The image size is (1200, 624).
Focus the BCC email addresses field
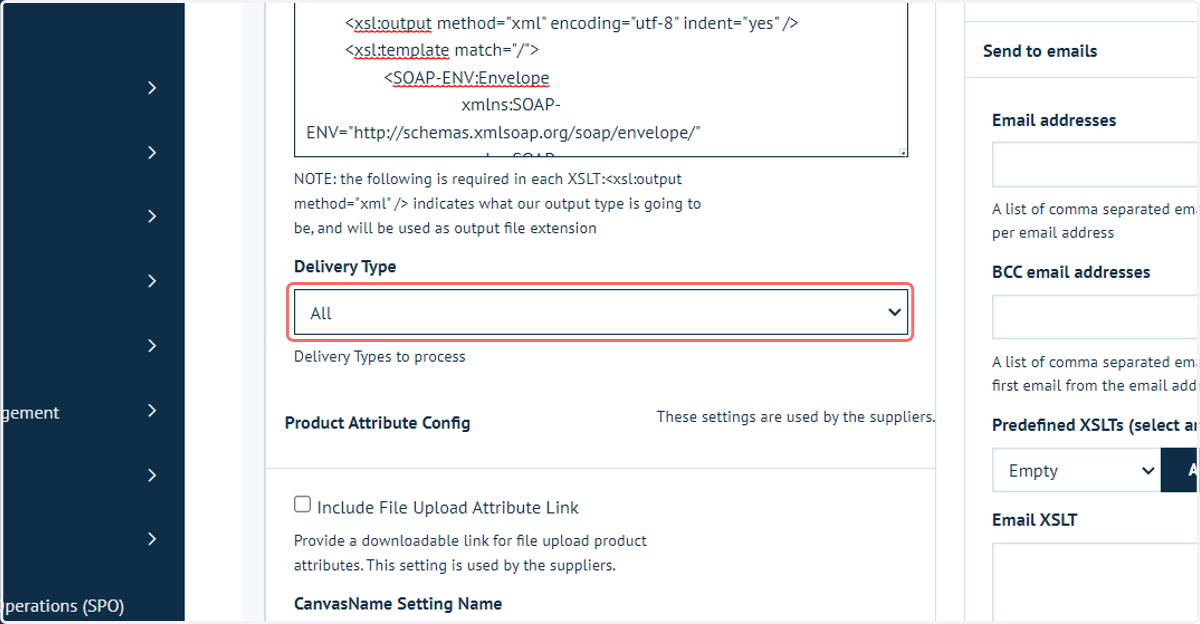(1096, 317)
